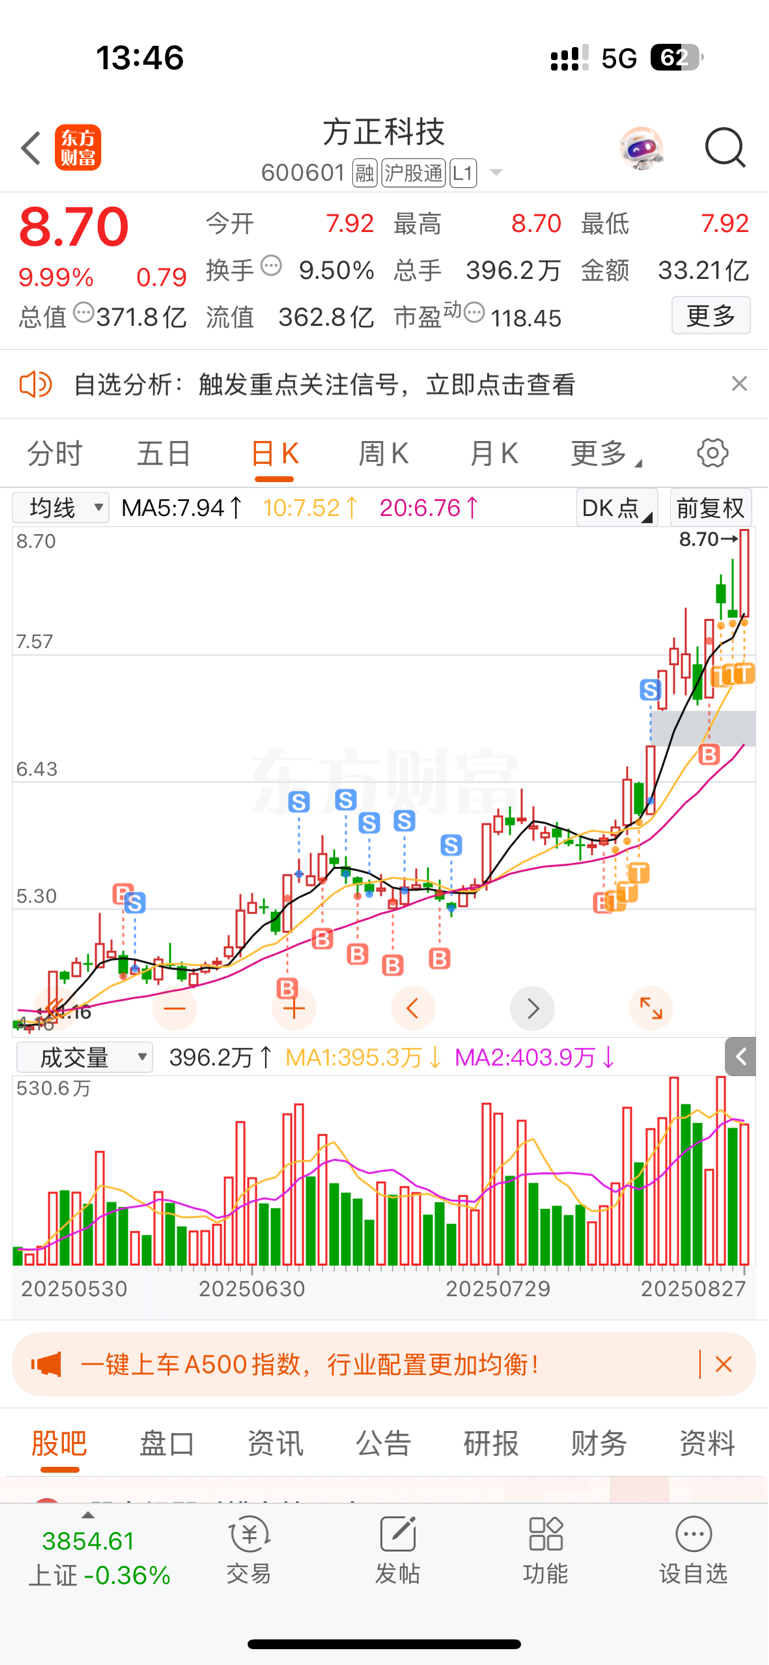
Task: Select the 日K chart tab
Action: [274, 454]
